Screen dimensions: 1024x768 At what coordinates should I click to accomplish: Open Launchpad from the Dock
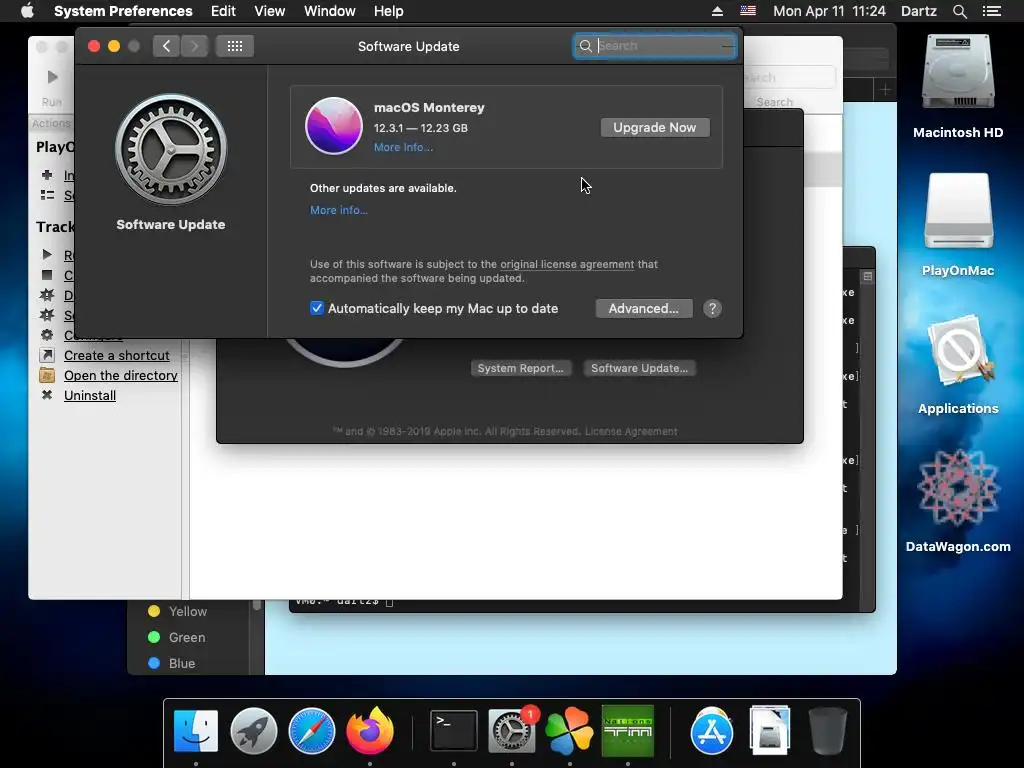click(253, 731)
